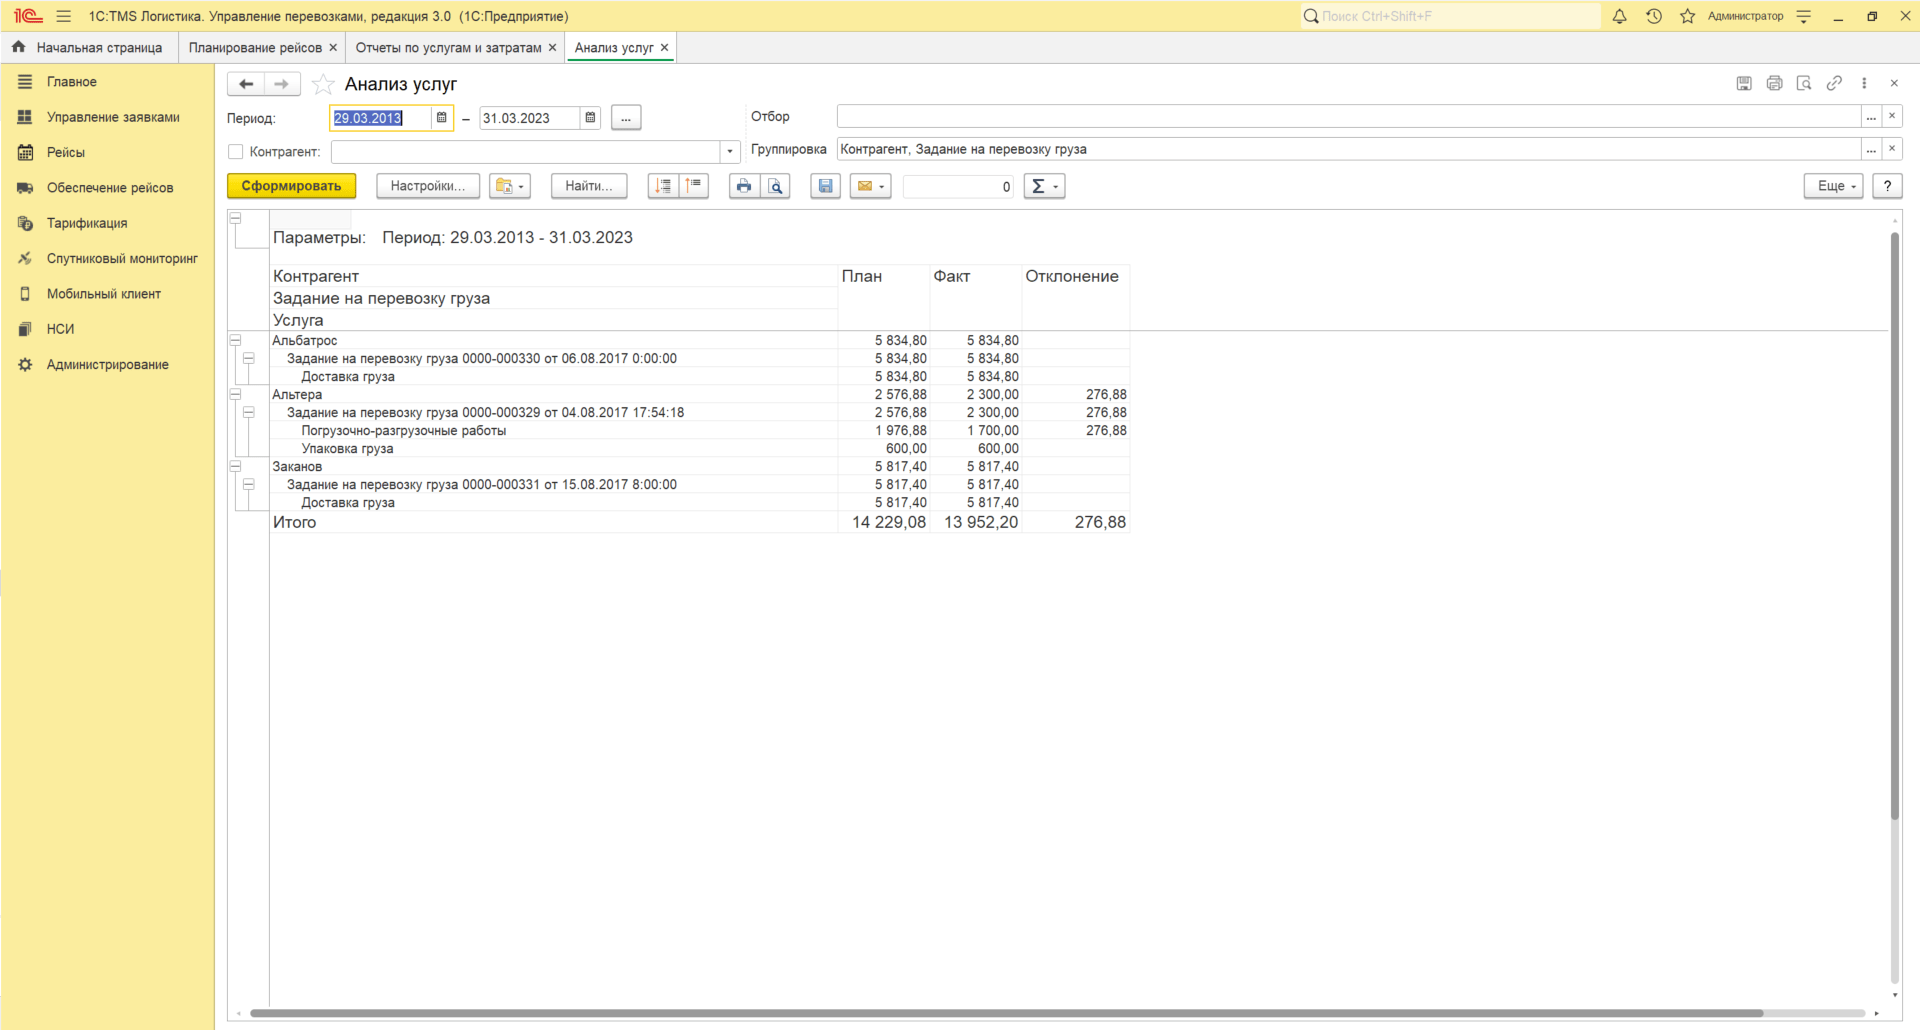Collapse the Альбатрос group row
Viewport: 1920px width, 1030px height.
pyautogui.click(x=236, y=340)
